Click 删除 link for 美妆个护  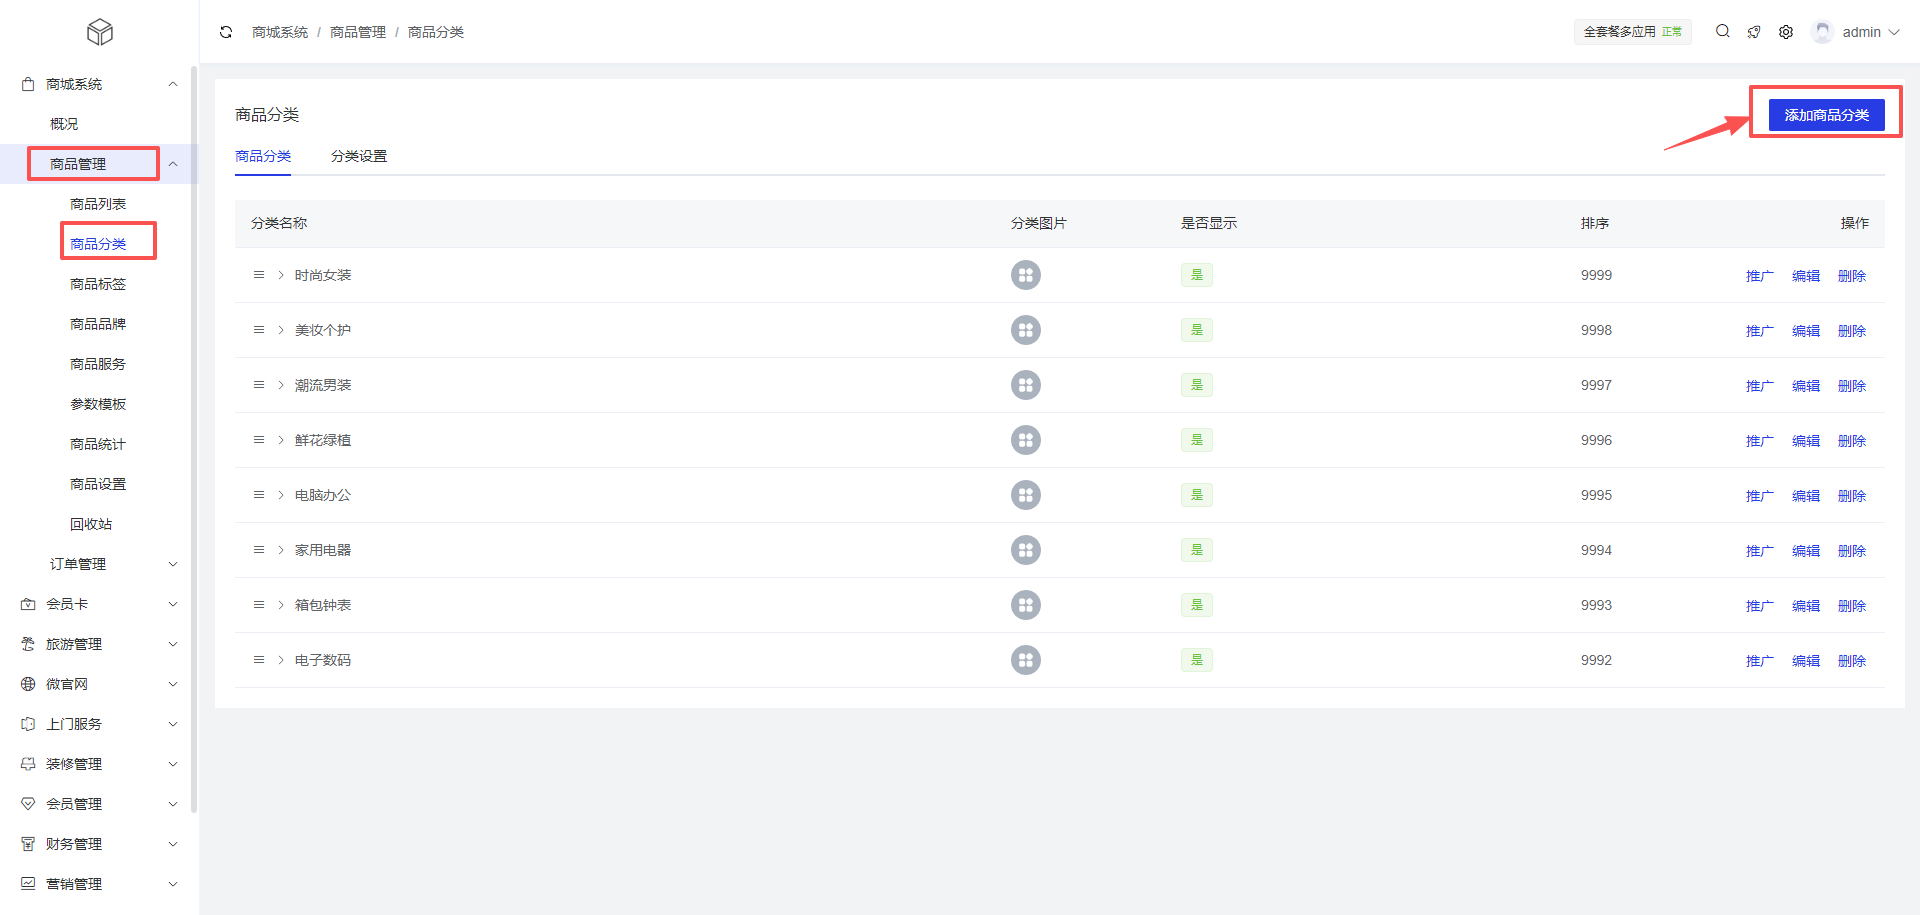pos(1851,331)
